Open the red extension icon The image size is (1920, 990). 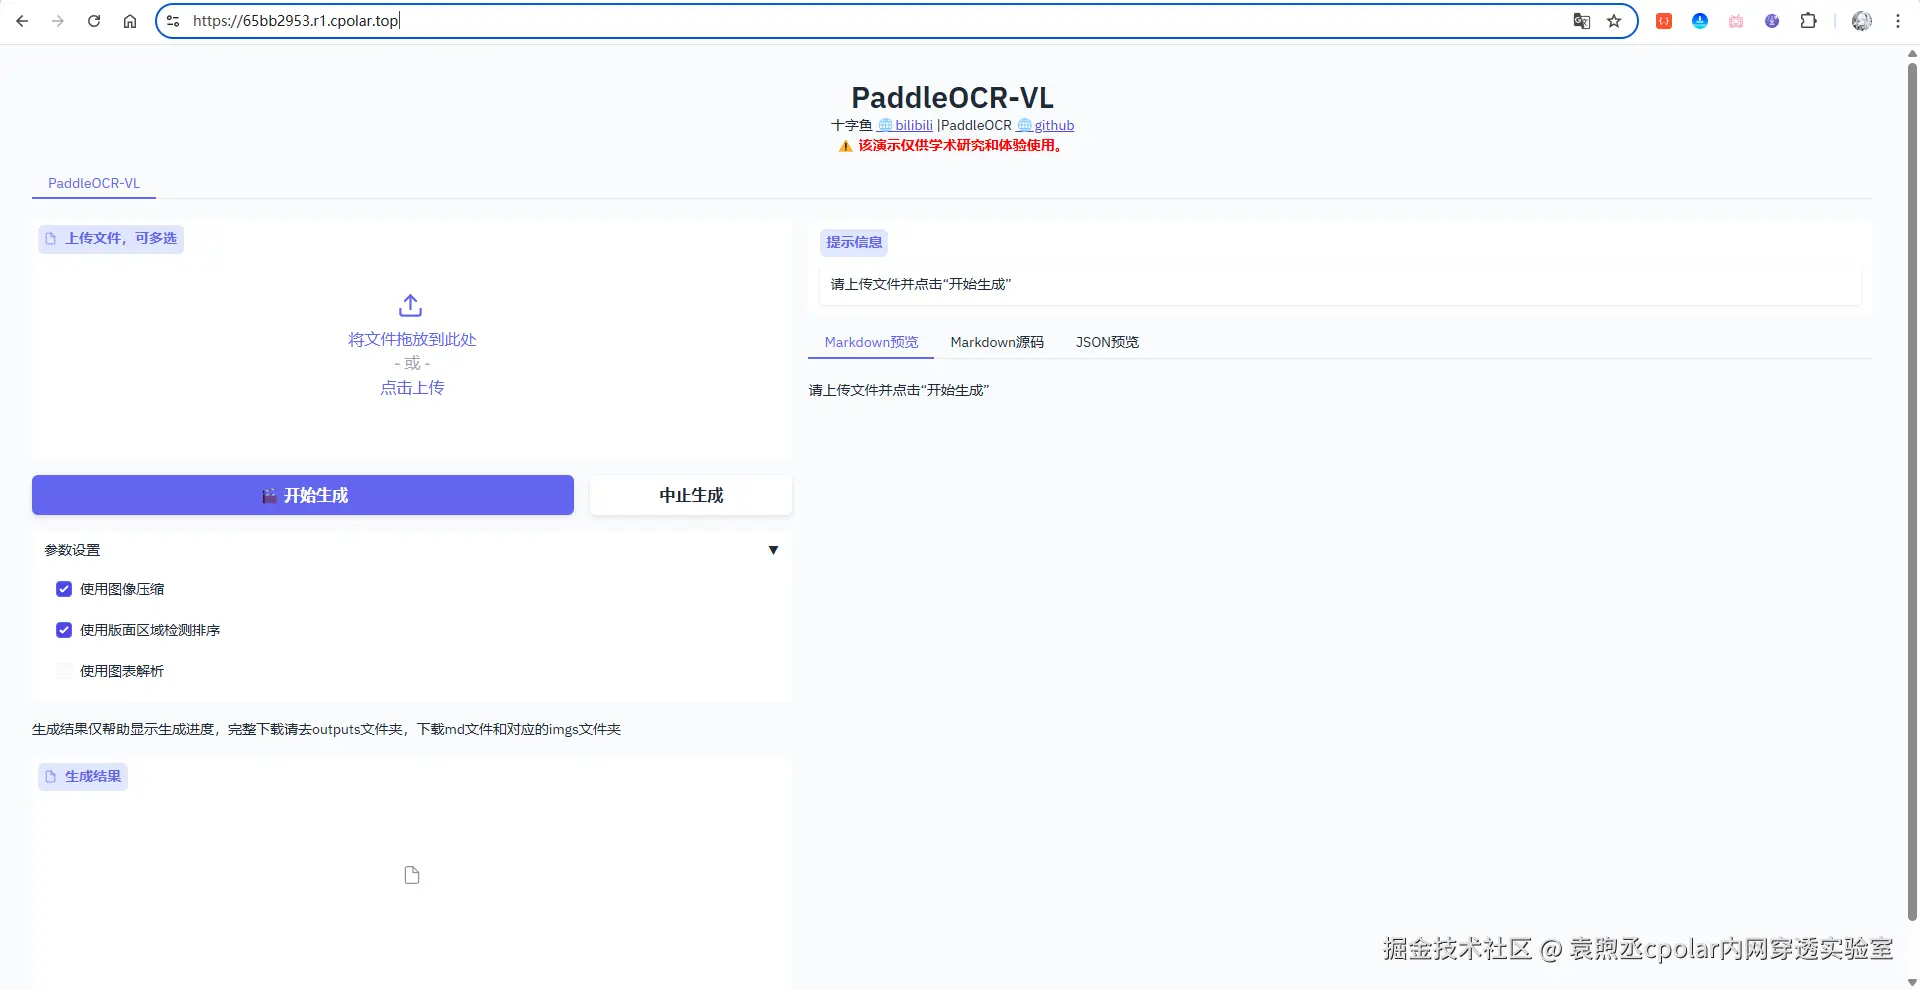point(1664,21)
